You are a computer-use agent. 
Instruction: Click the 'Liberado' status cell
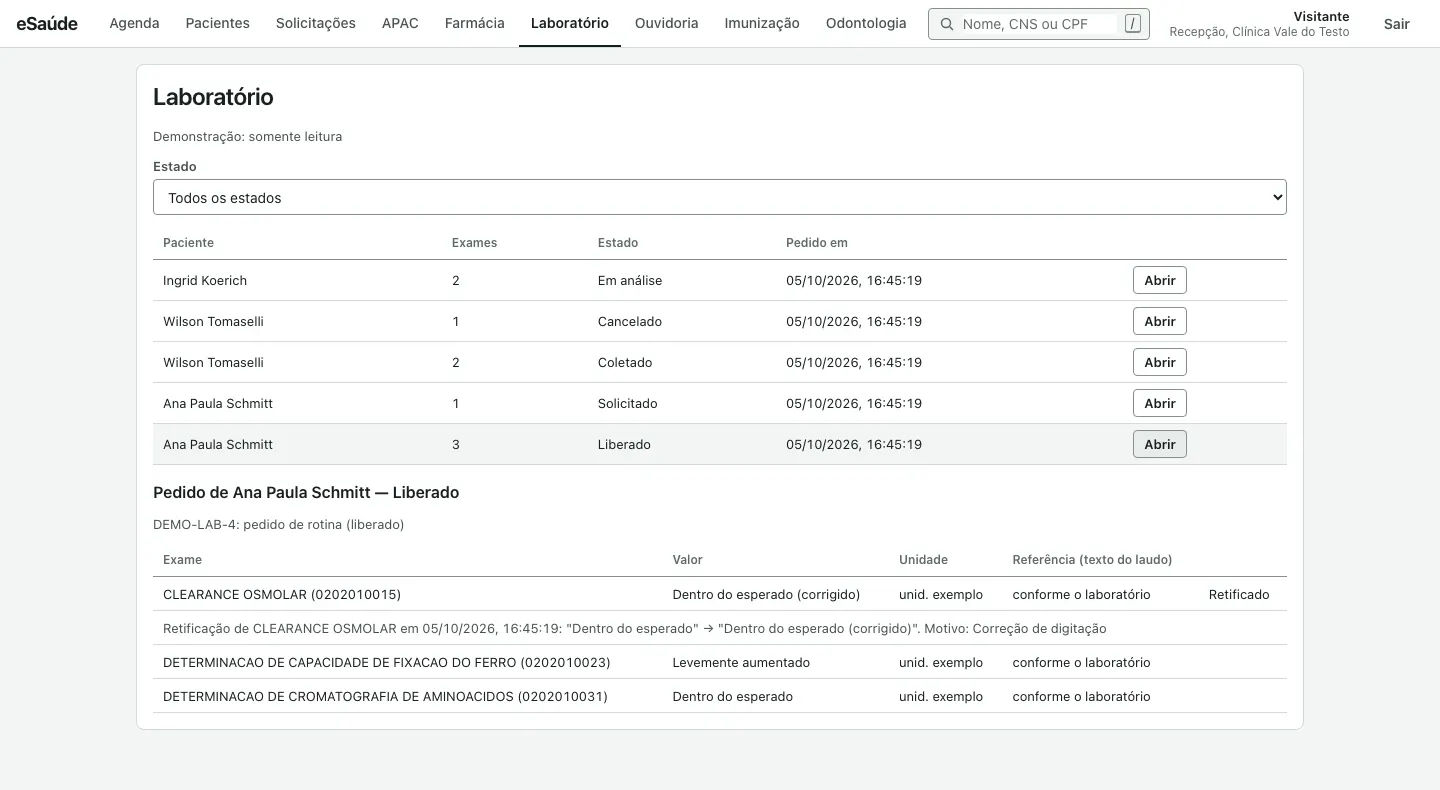click(x=624, y=444)
